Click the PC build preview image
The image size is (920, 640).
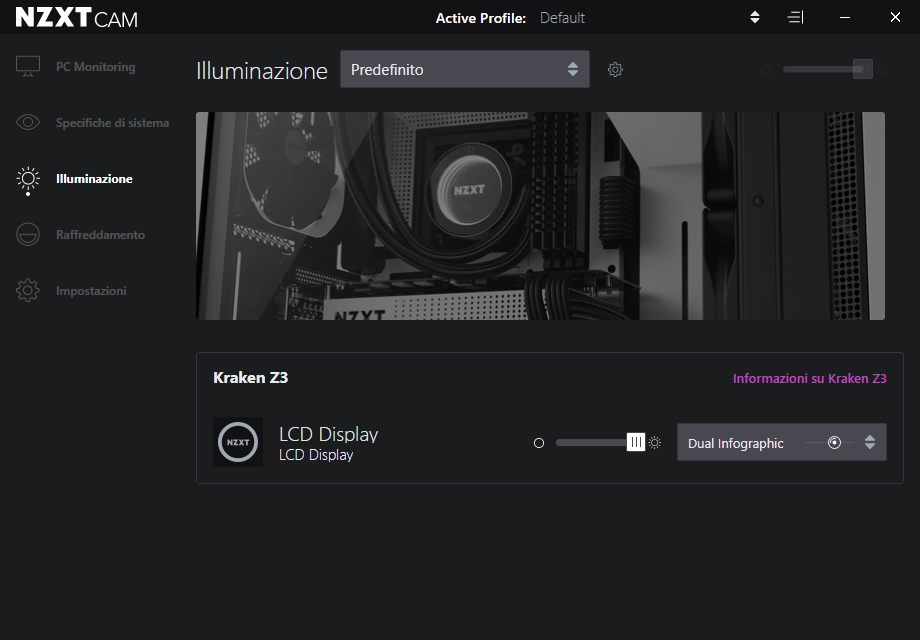[x=540, y=216]
